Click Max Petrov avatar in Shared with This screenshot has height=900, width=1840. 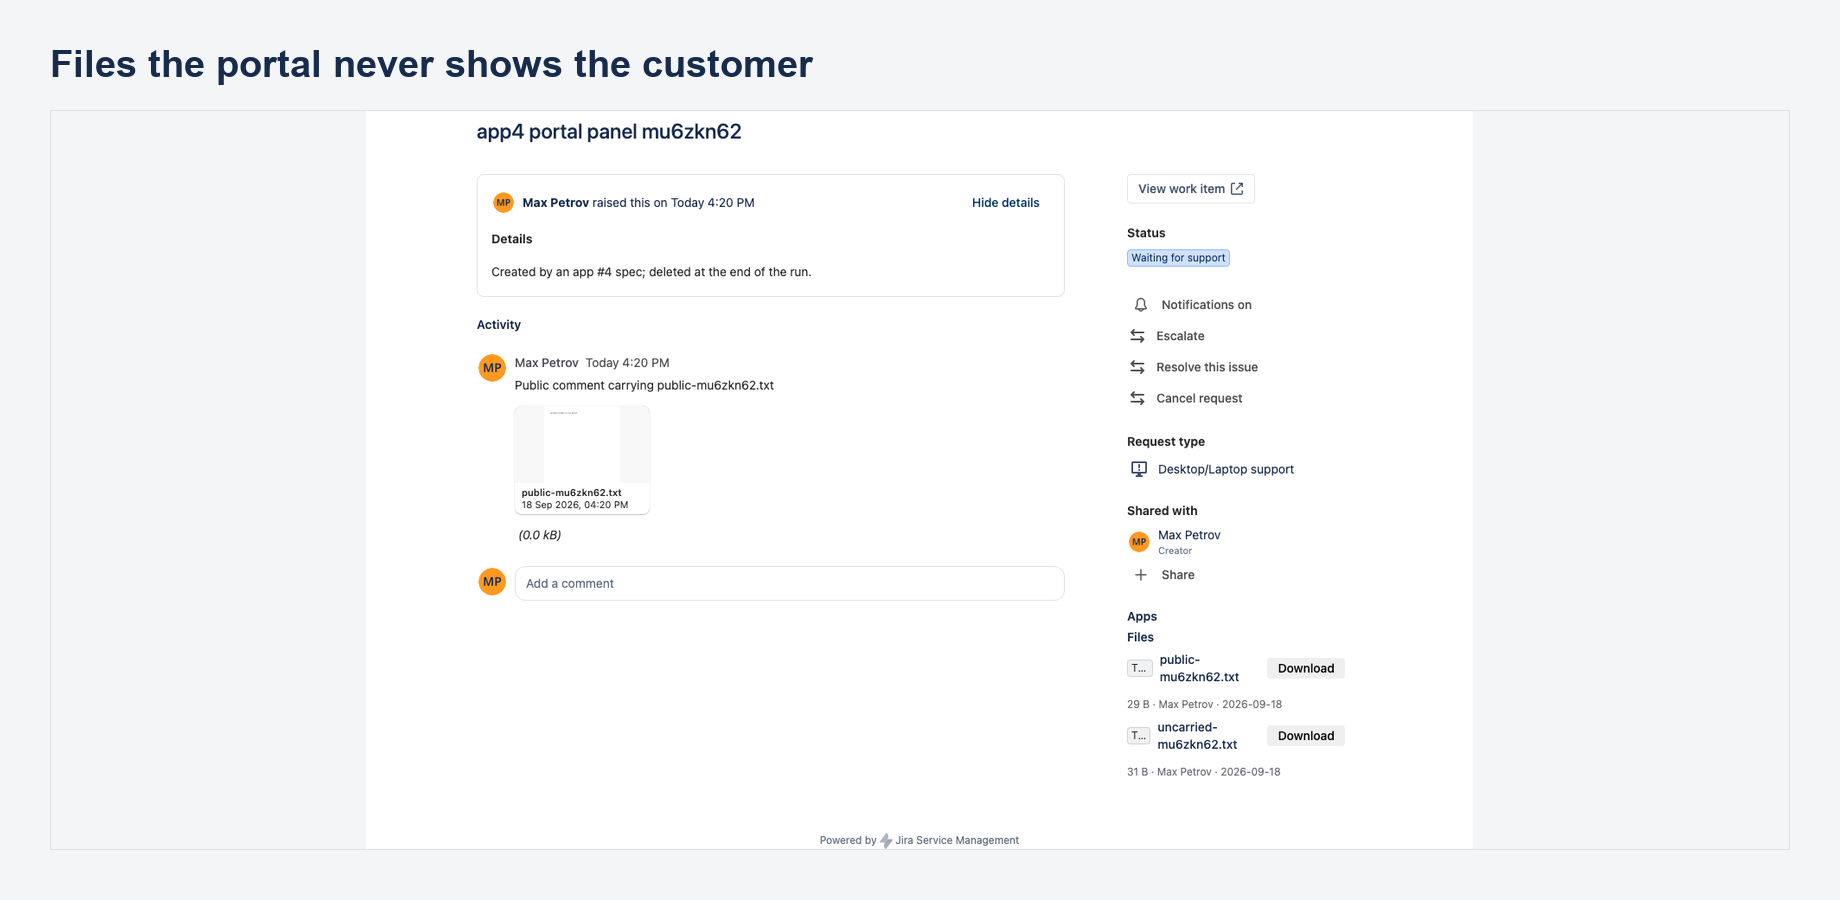point(1139,542)
